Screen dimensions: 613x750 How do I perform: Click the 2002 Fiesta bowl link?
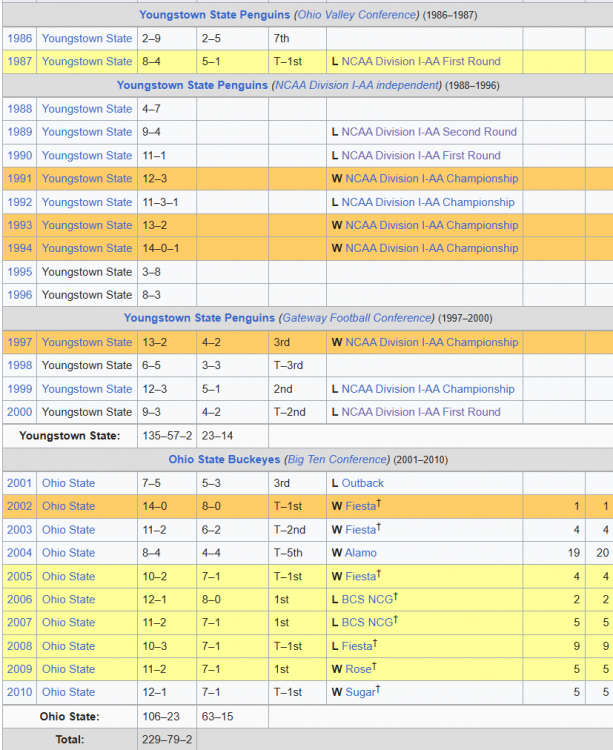360,506
